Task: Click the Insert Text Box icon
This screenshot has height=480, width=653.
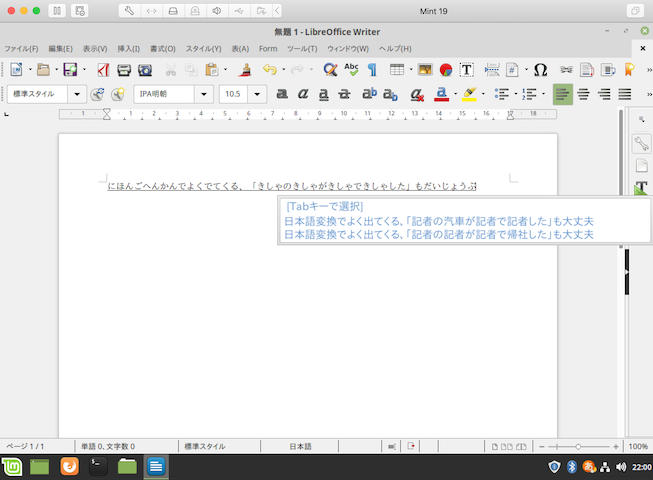Action: [x=466, y=70]
